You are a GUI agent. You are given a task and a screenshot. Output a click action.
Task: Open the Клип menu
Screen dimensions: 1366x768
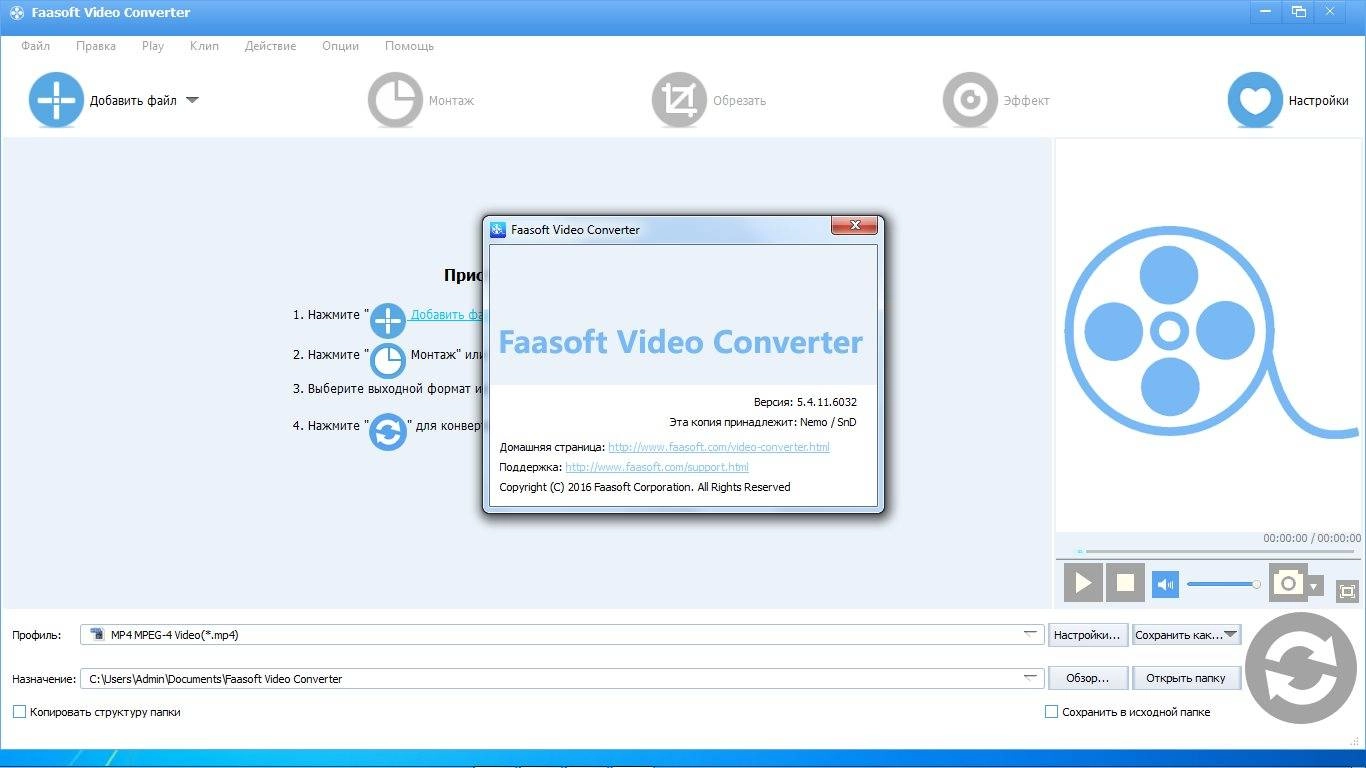click(204, 46)
